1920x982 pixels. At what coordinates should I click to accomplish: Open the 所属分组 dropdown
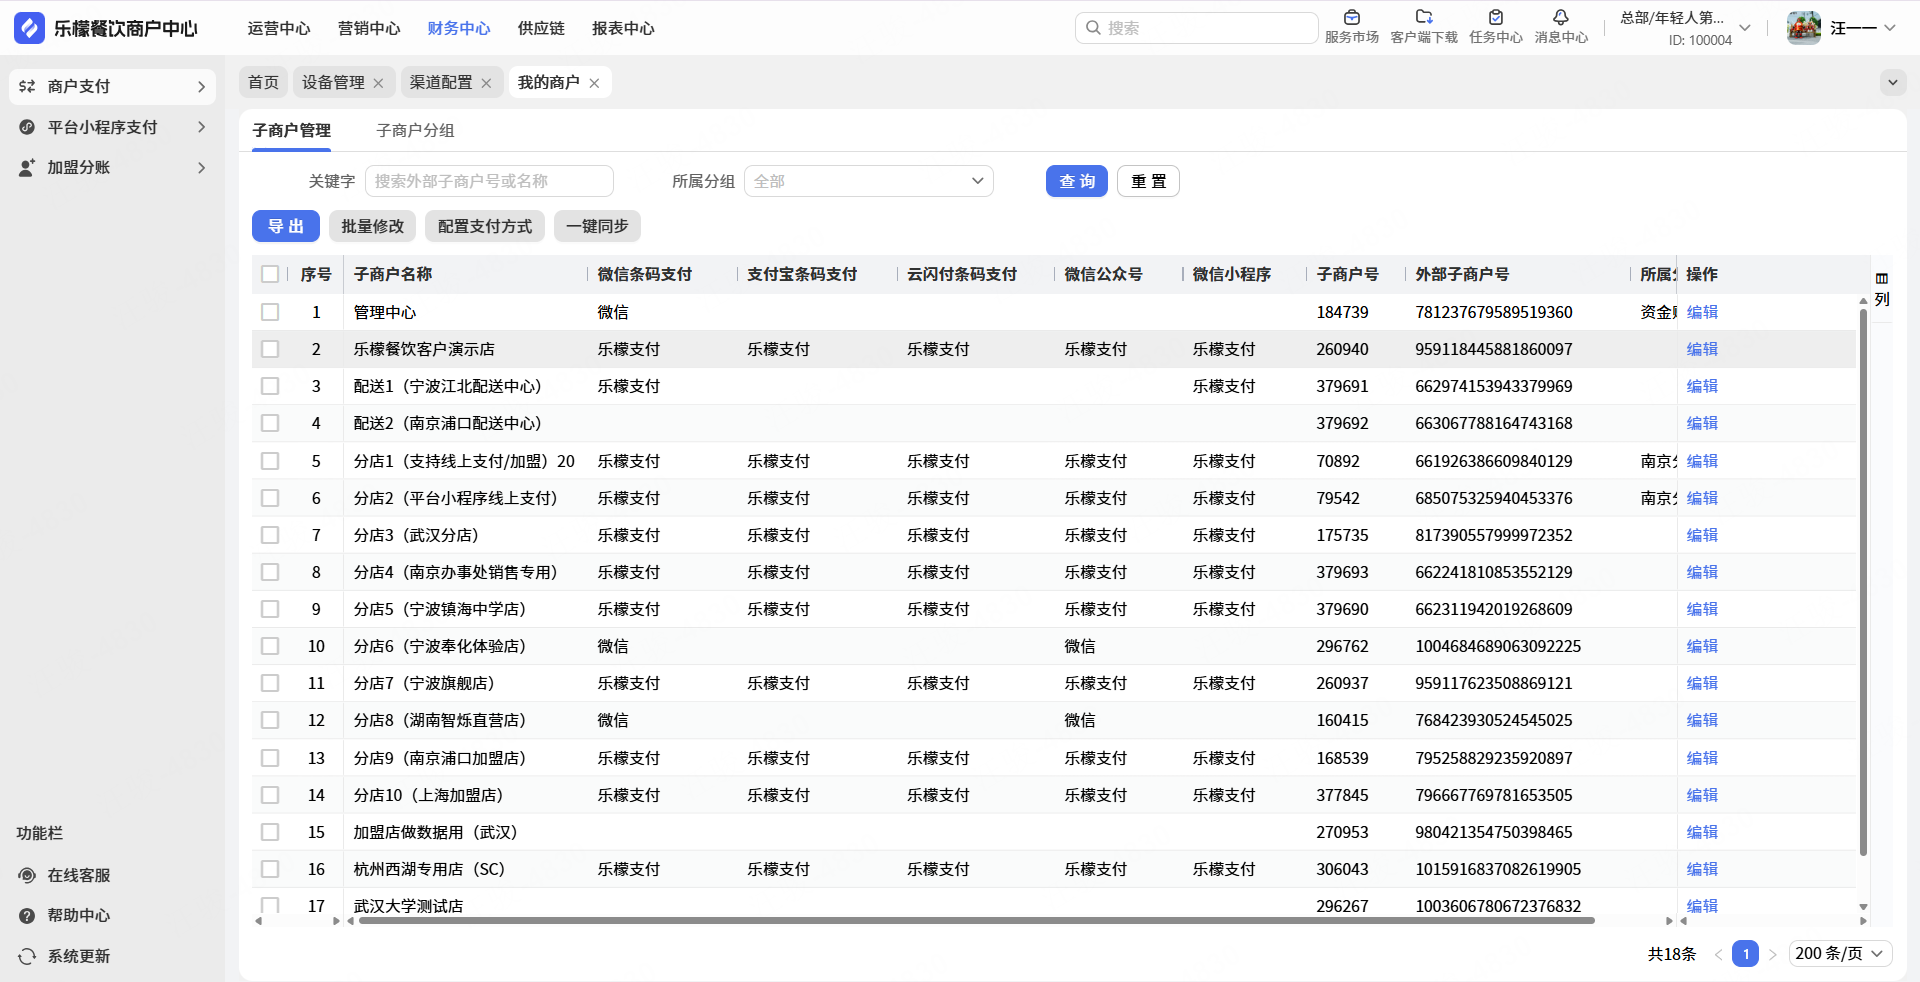[x=868, y=181]
